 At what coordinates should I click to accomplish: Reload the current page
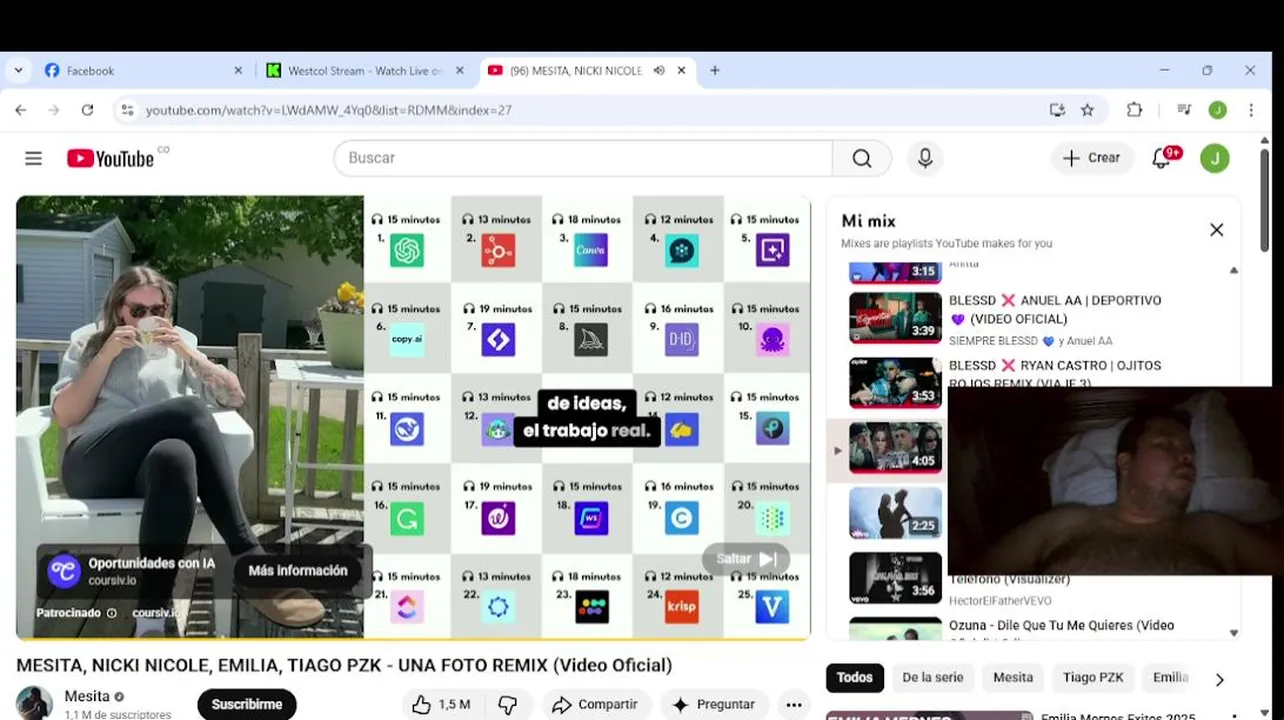pos(87,110)
